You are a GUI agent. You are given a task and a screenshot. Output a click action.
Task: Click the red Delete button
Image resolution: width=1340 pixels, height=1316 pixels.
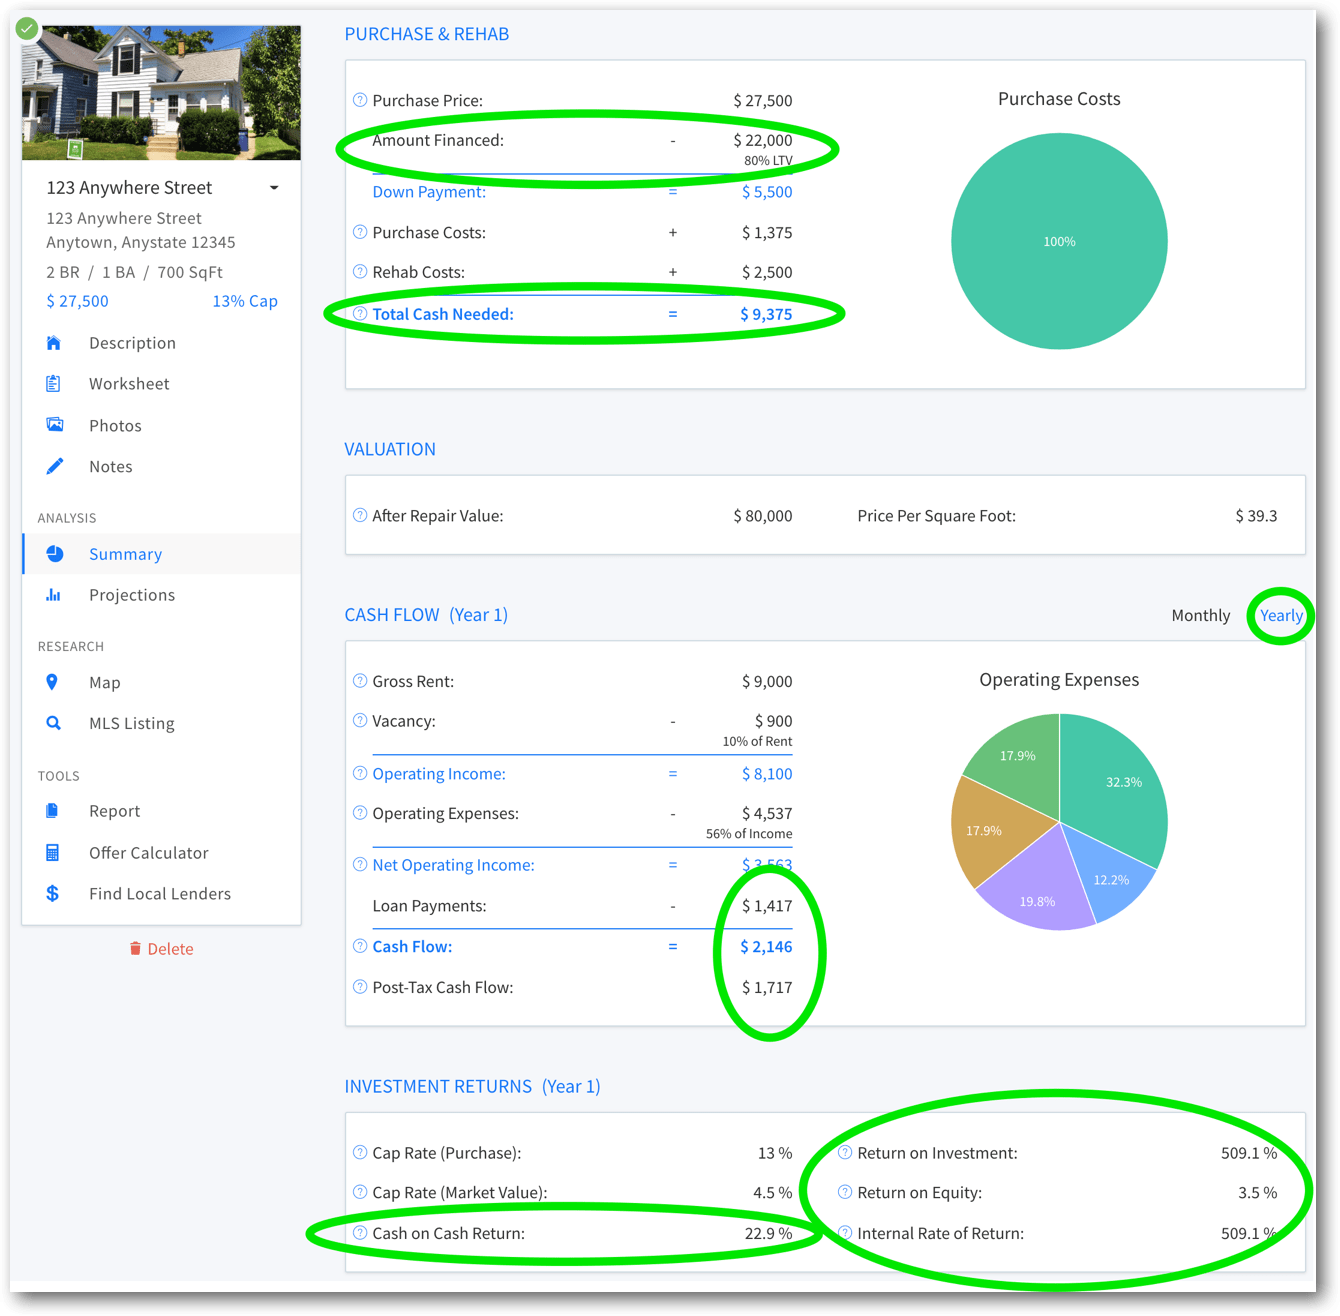(x=161, y=948)
